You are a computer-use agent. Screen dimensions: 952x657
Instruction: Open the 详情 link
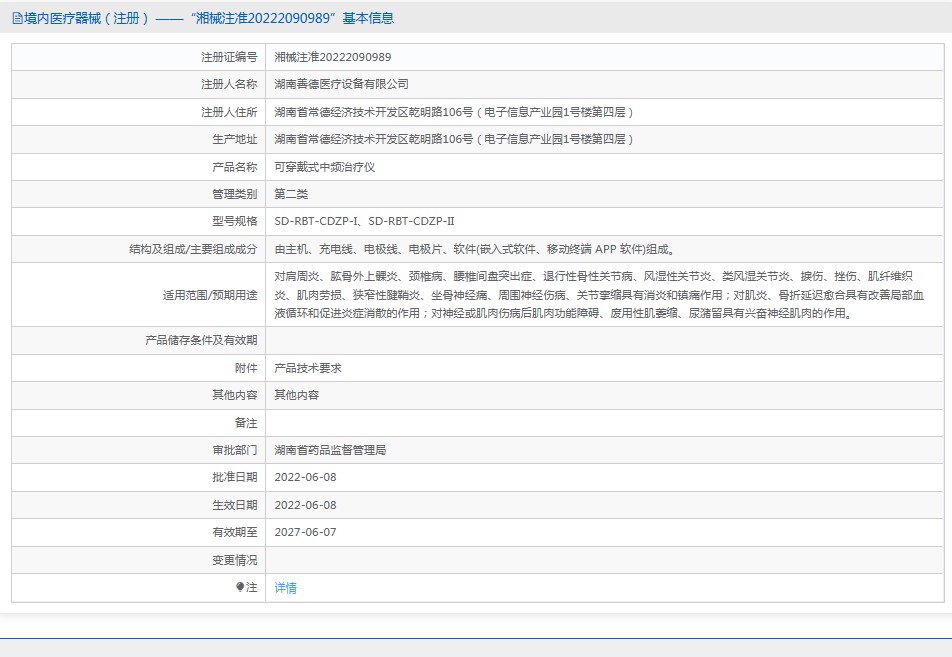point(285,588)
